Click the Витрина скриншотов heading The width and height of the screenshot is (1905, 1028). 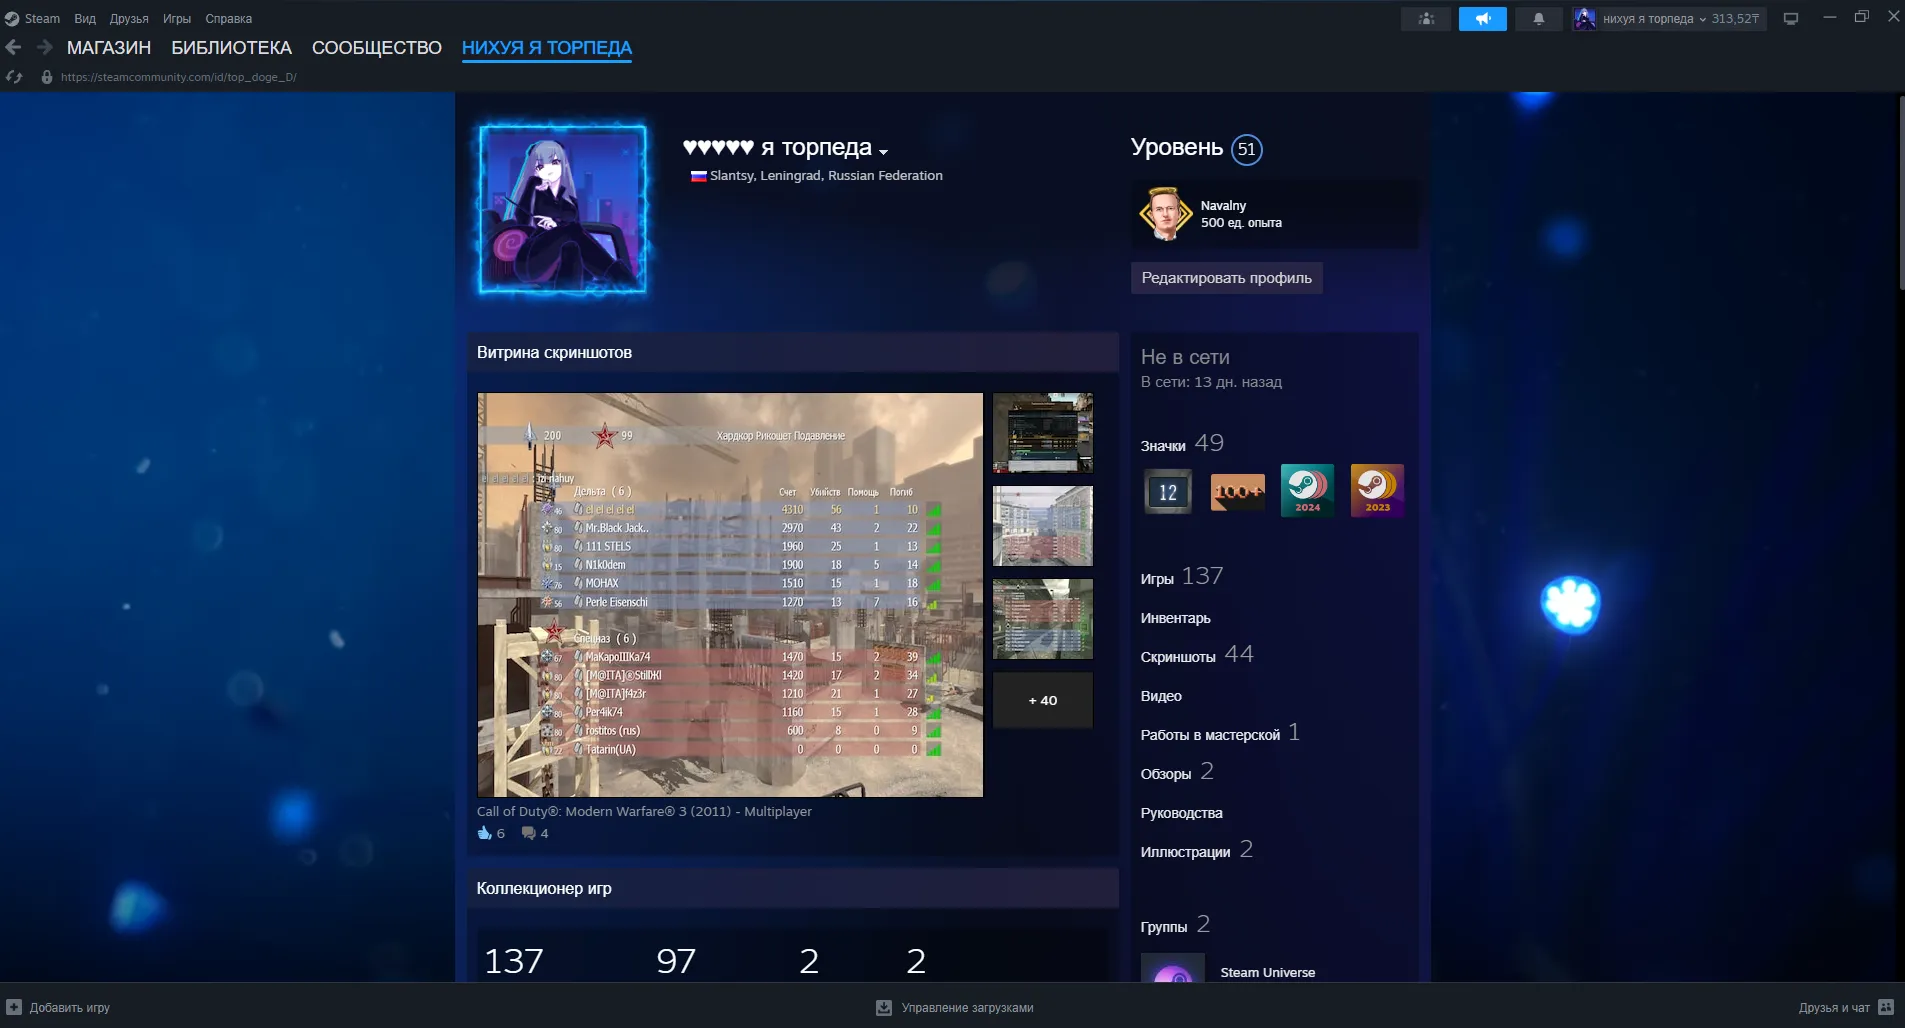tap(554, 352)
